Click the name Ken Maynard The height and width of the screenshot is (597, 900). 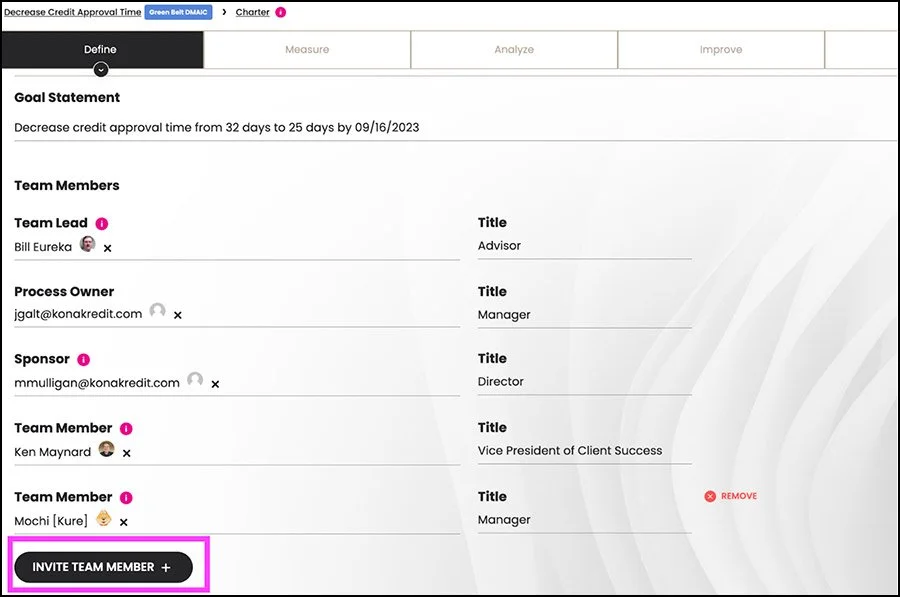(53, 452)
